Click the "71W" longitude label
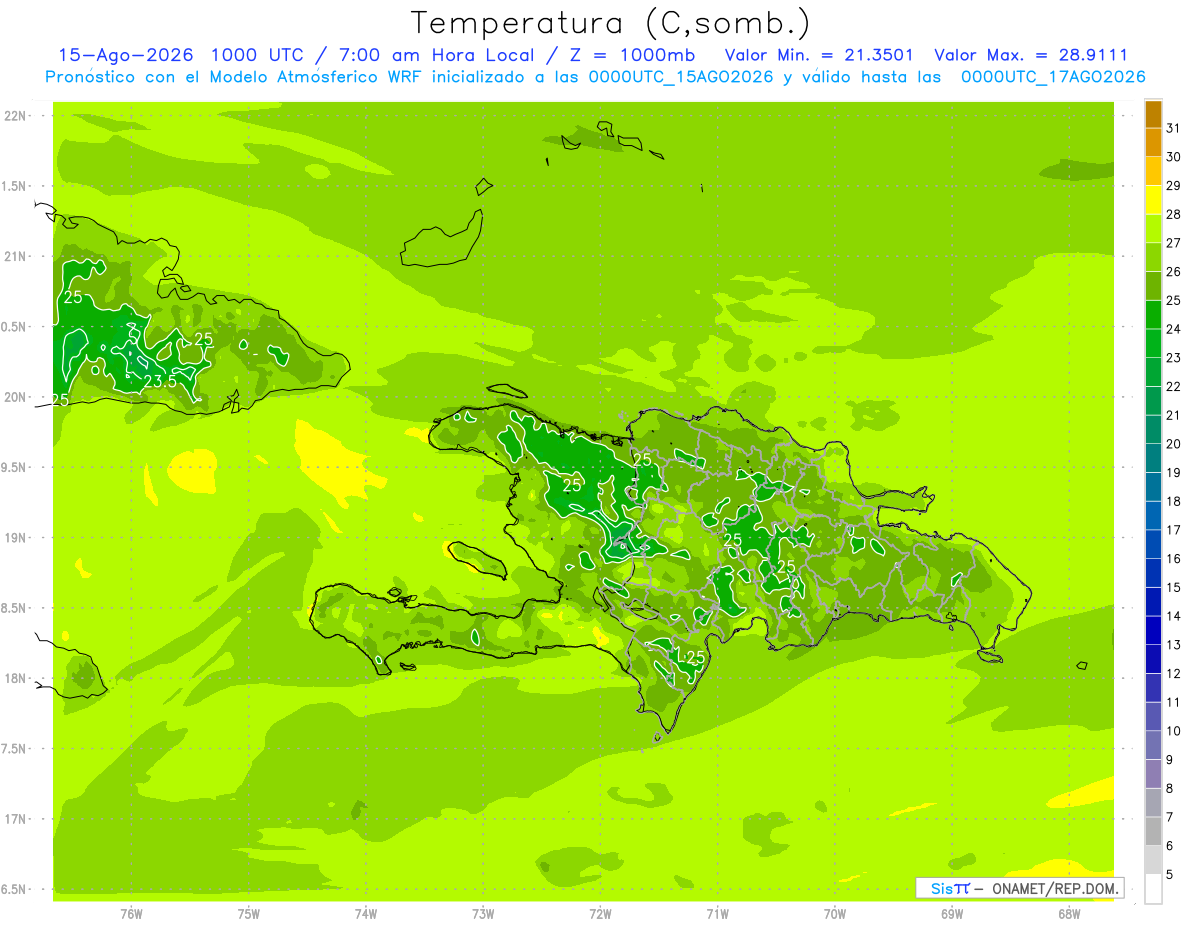Image resolution: width=1200 pixels, height=927 pixels. [717, 914]
